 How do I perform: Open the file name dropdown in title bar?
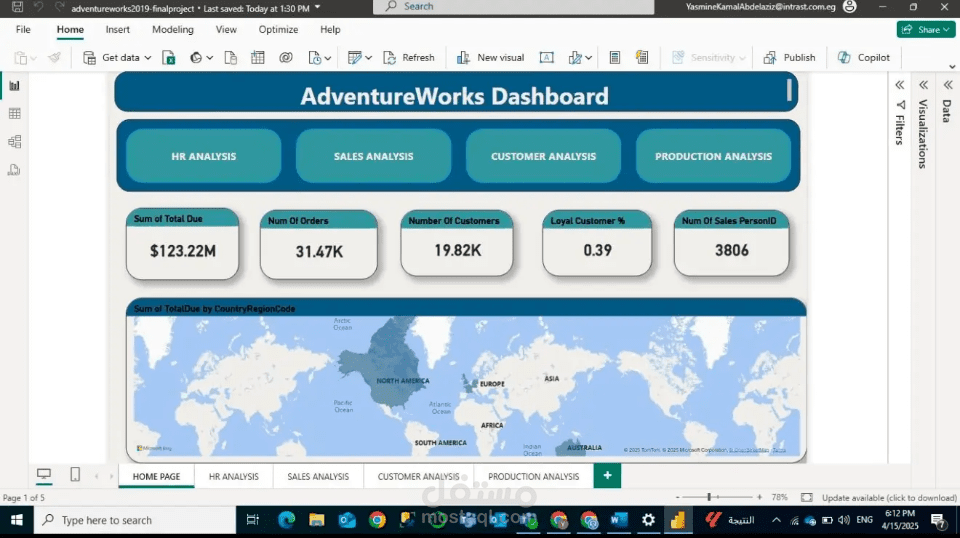coord(317,7)
